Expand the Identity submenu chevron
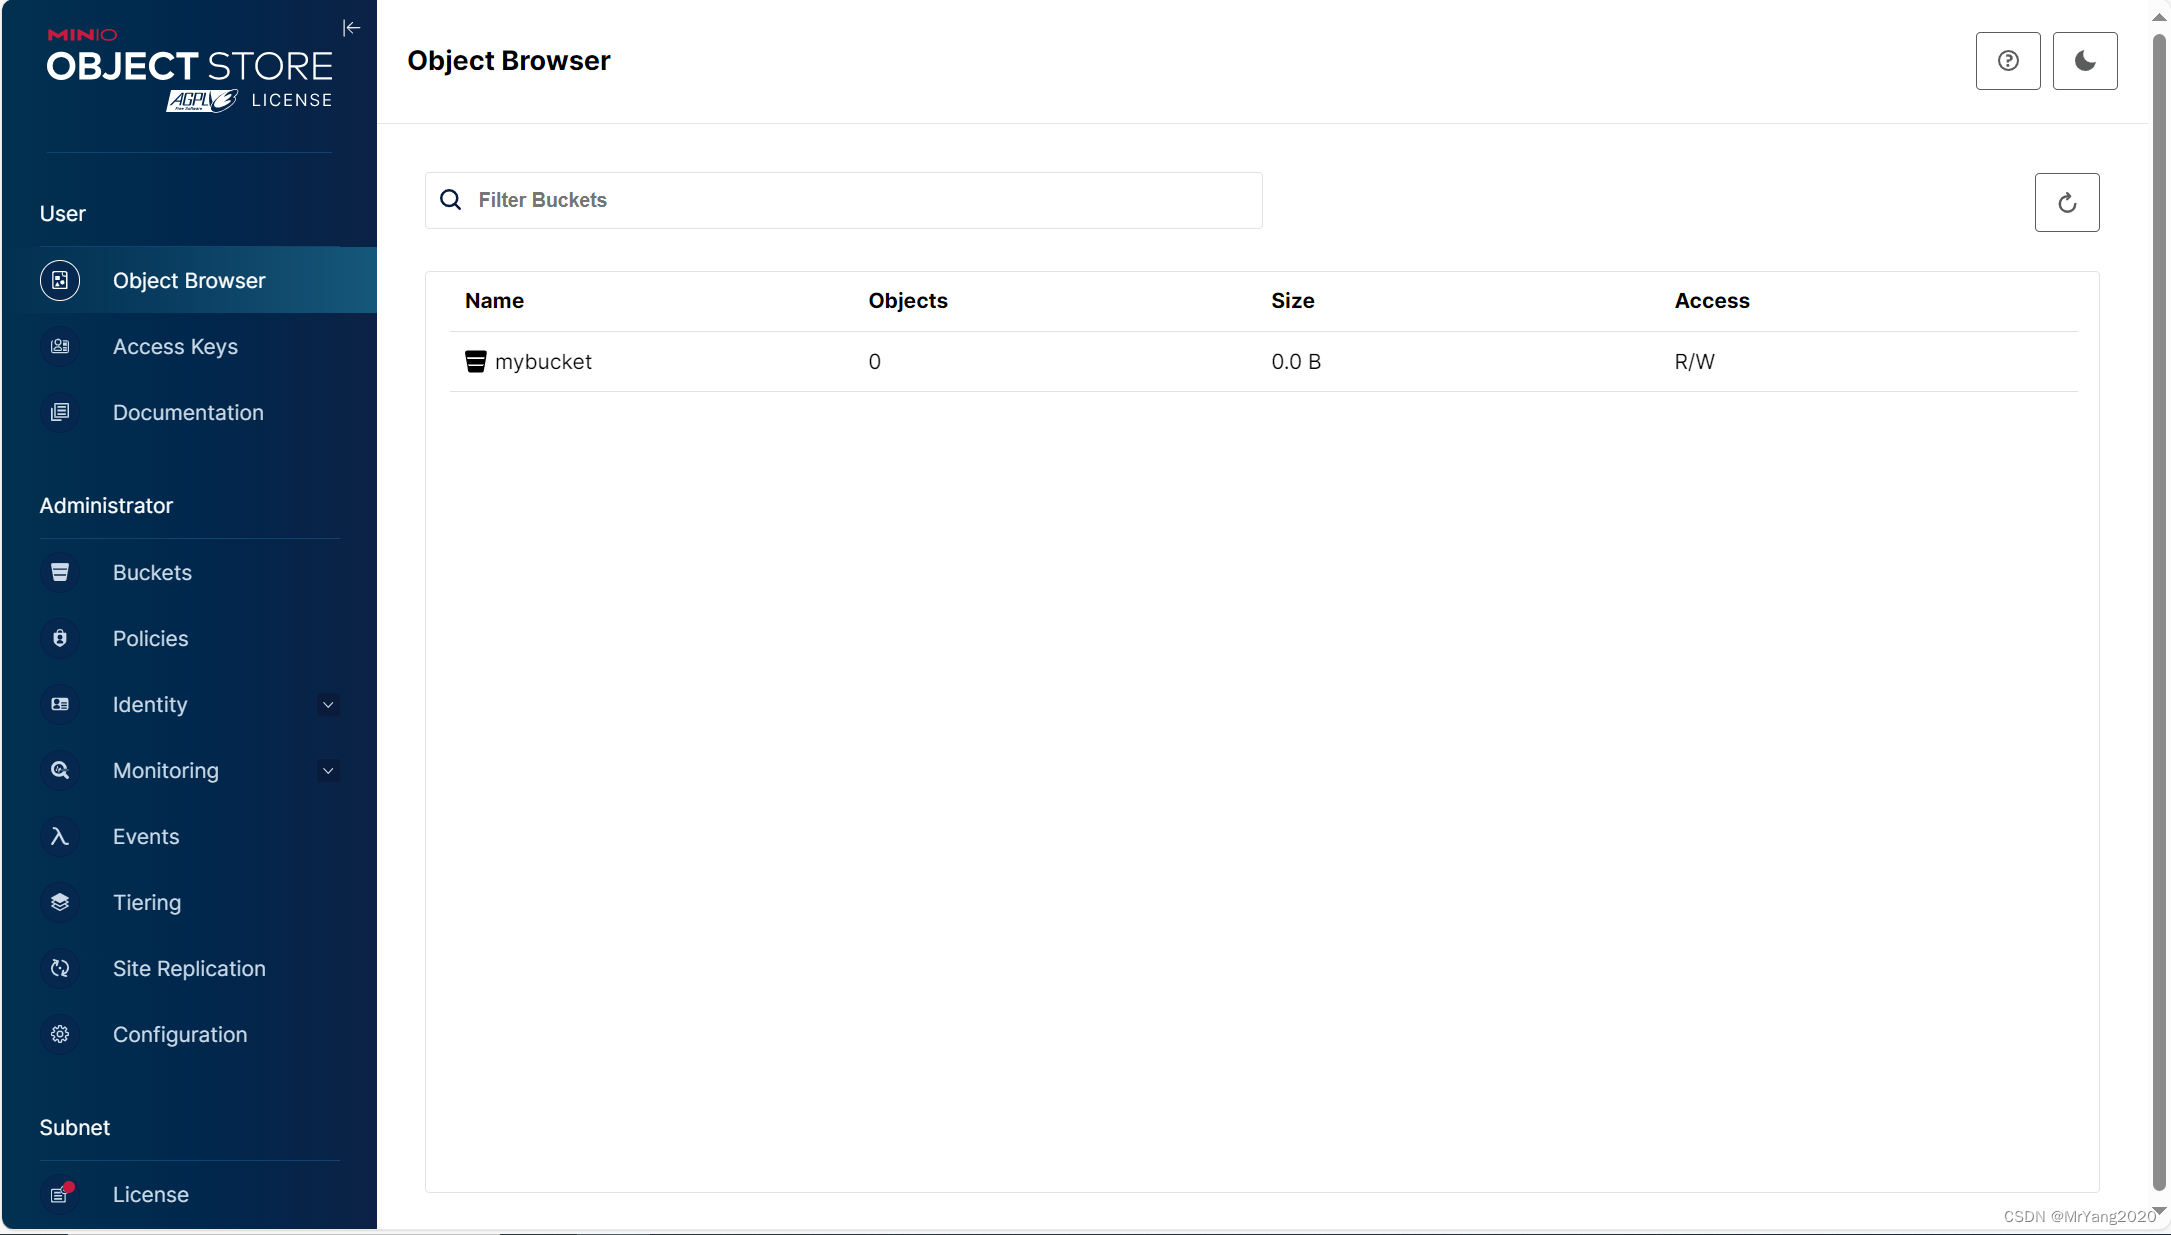This screenshot has width=2171, height=1235. click(x=328, y=705)
